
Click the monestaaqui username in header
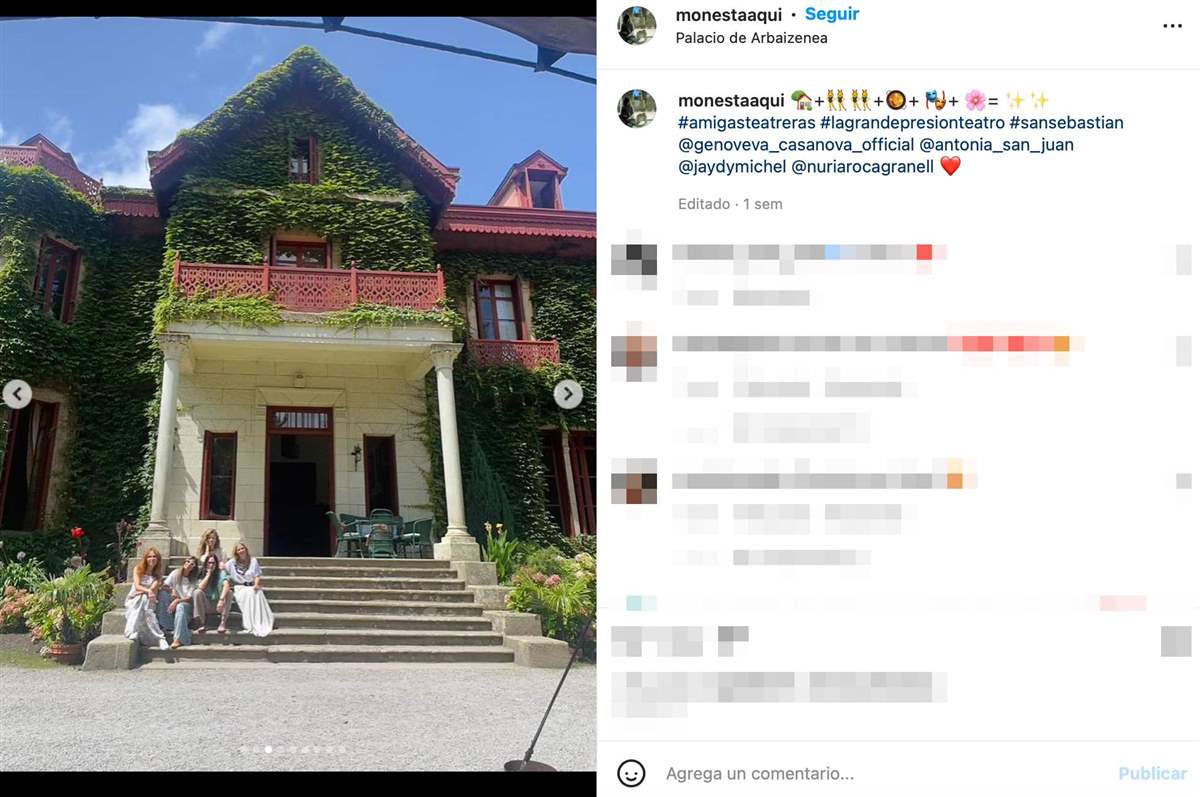tap(729, 14)
